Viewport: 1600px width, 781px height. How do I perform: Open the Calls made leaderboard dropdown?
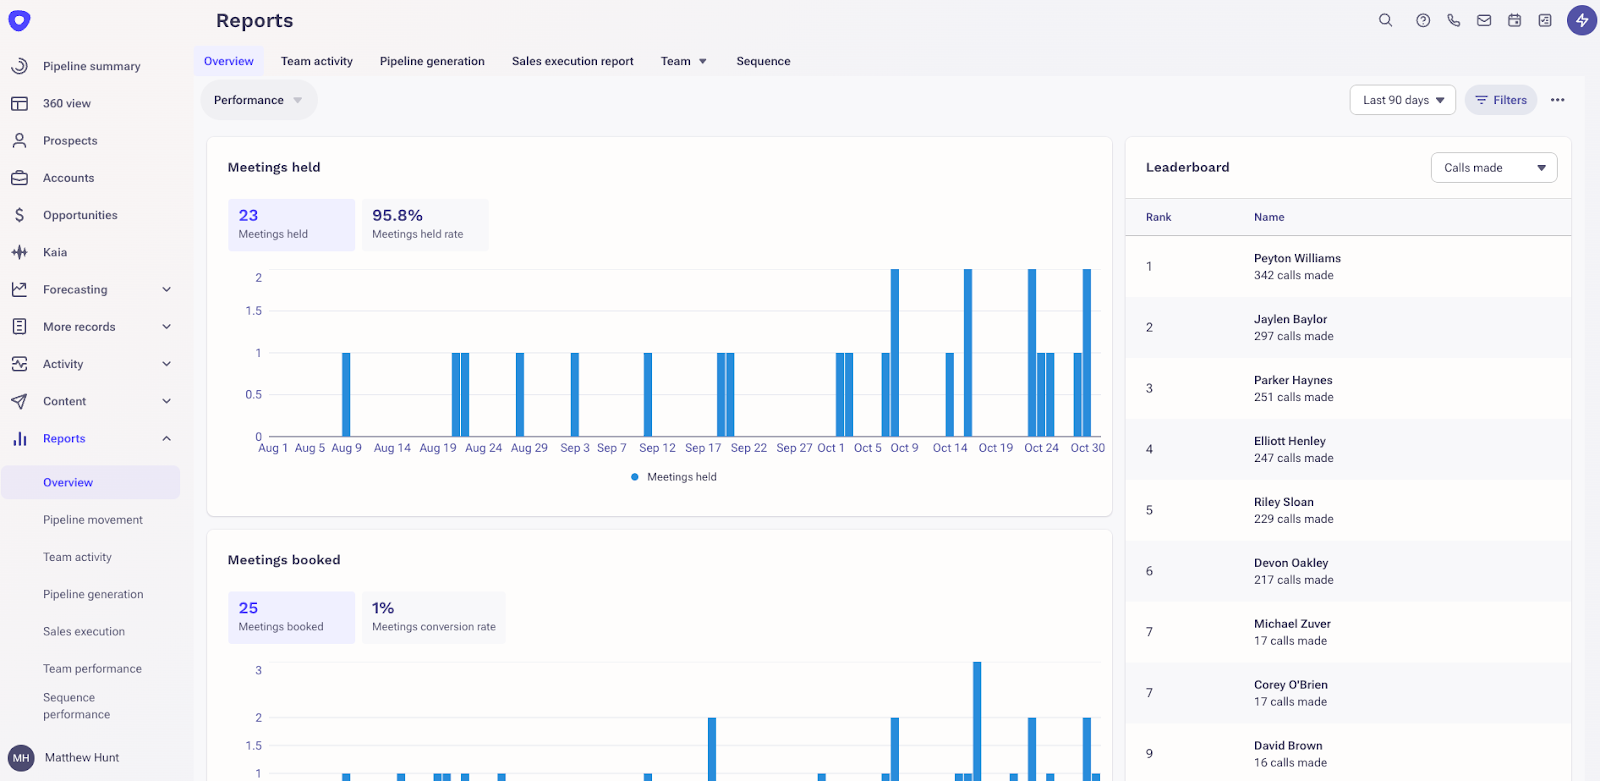tap(1494, 168)
